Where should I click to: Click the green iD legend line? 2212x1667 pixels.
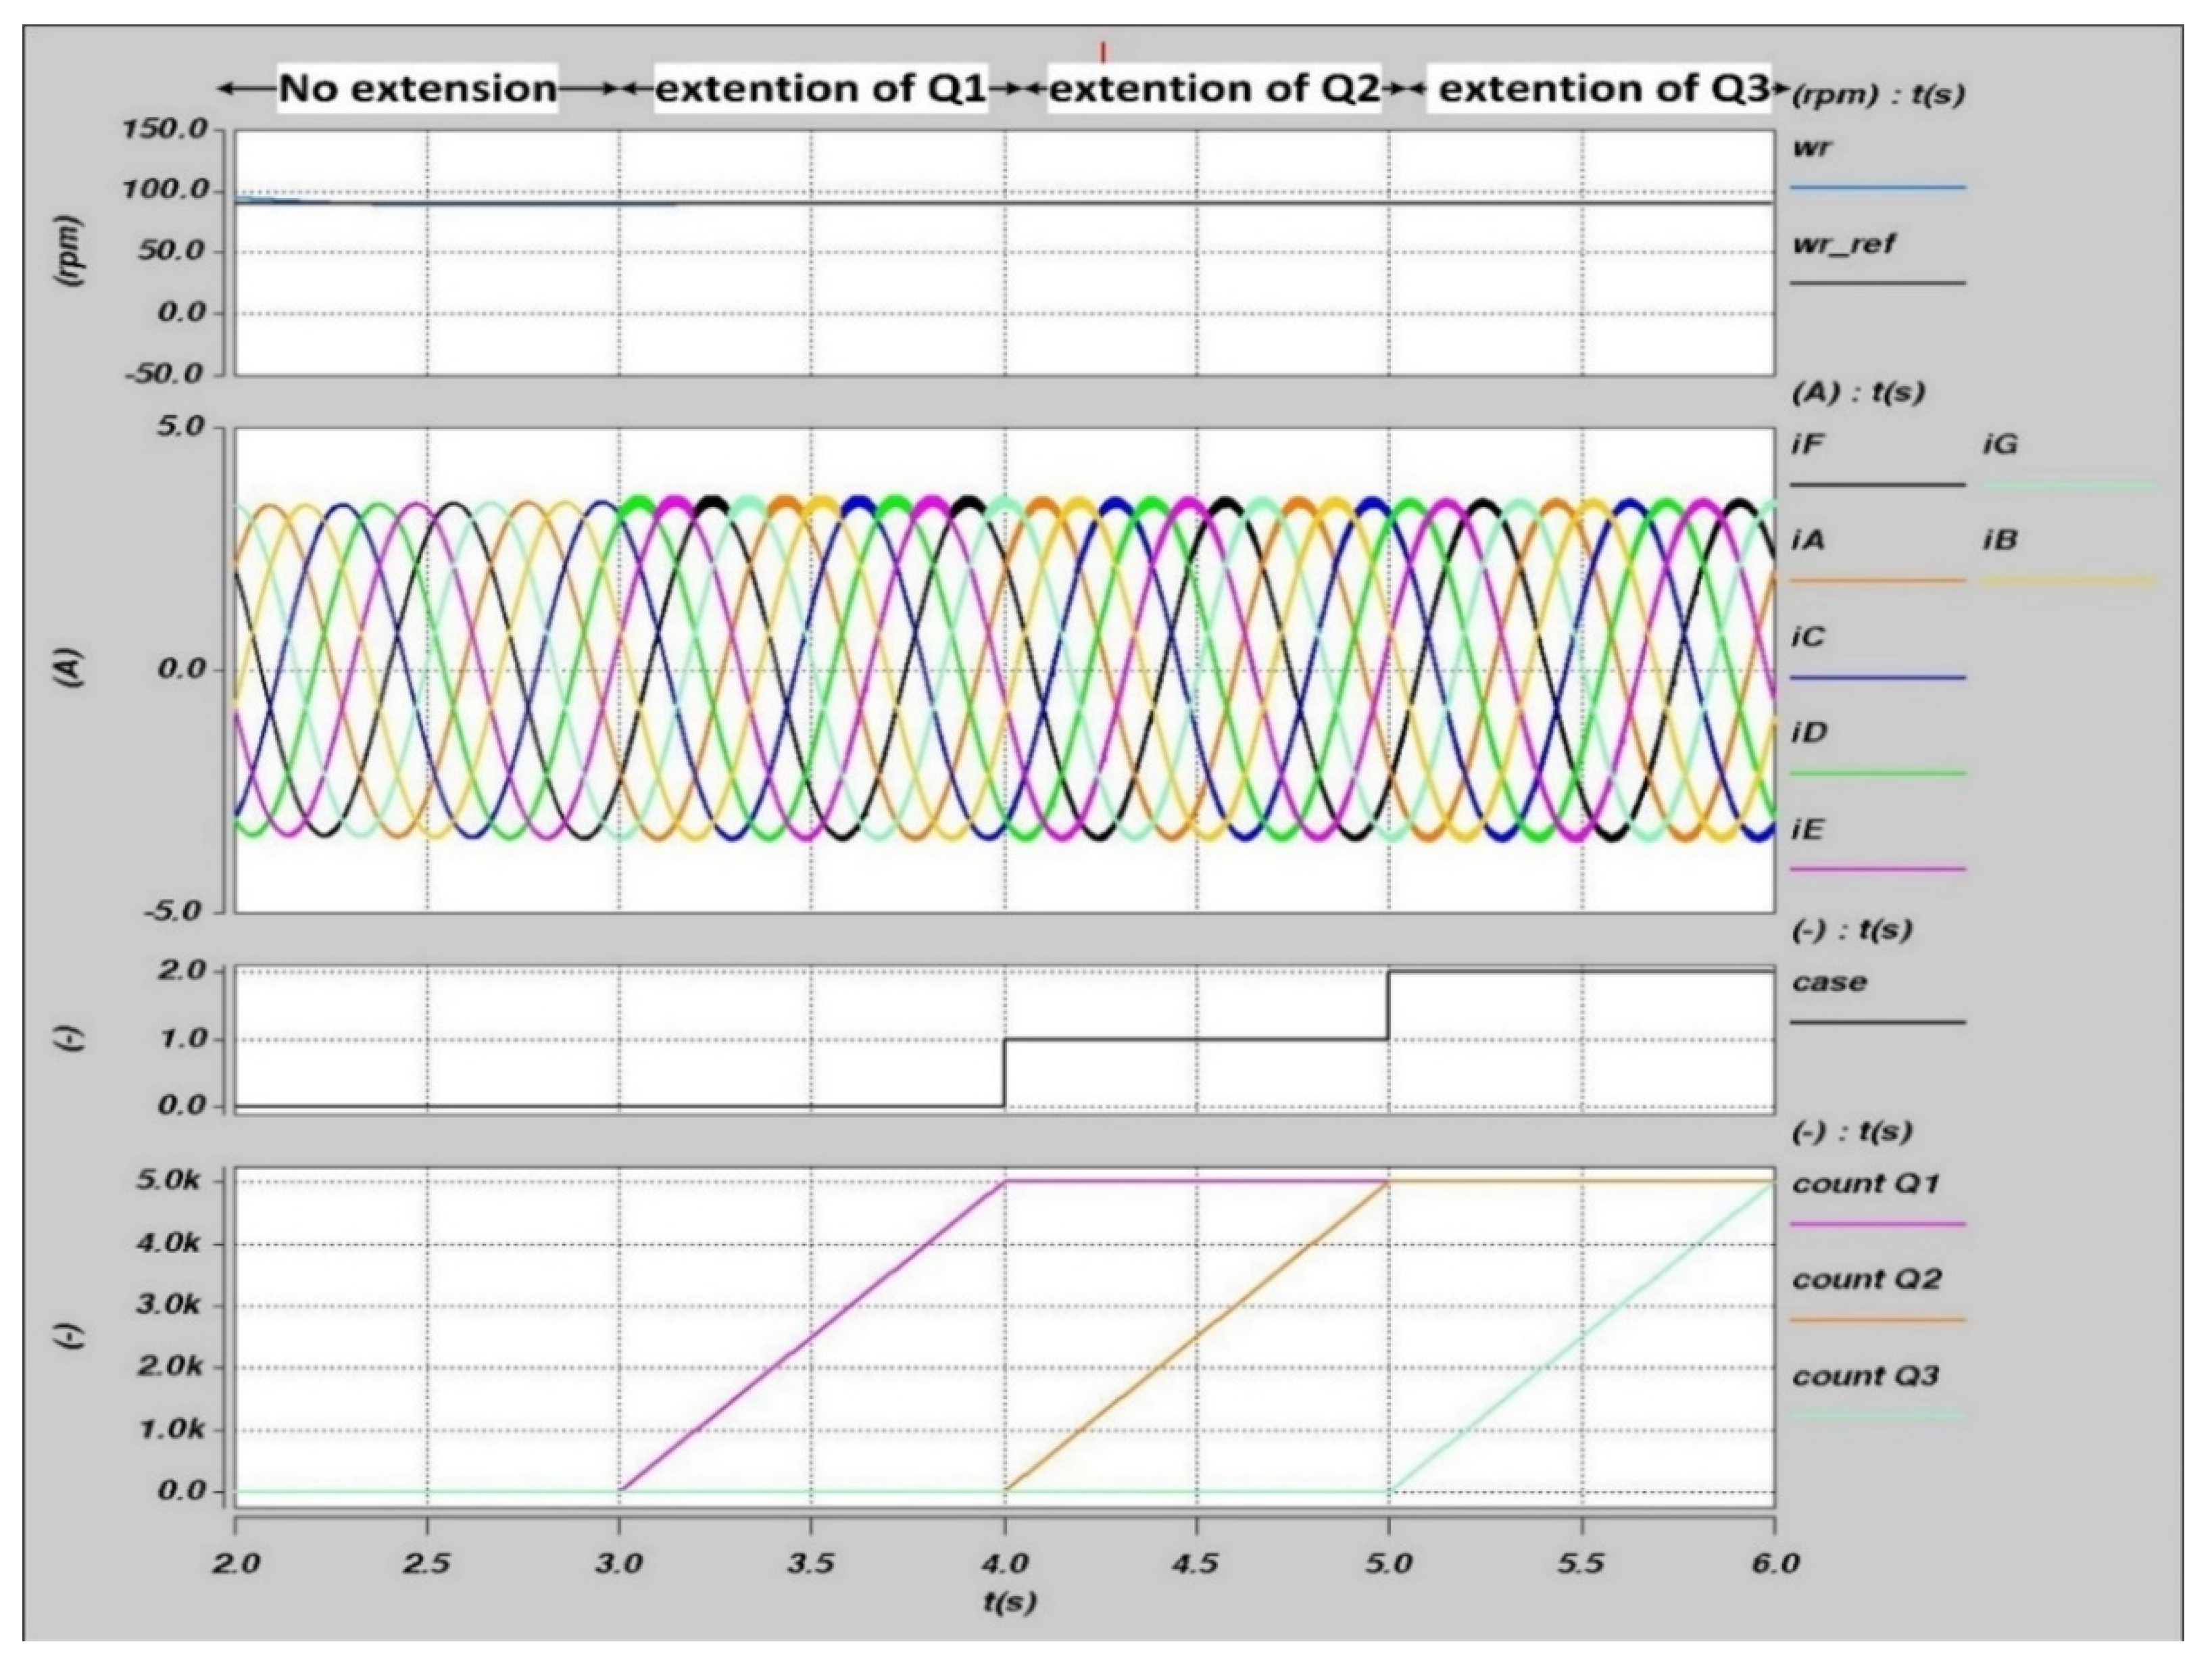pyautogui.click(x=1877, y=773)
